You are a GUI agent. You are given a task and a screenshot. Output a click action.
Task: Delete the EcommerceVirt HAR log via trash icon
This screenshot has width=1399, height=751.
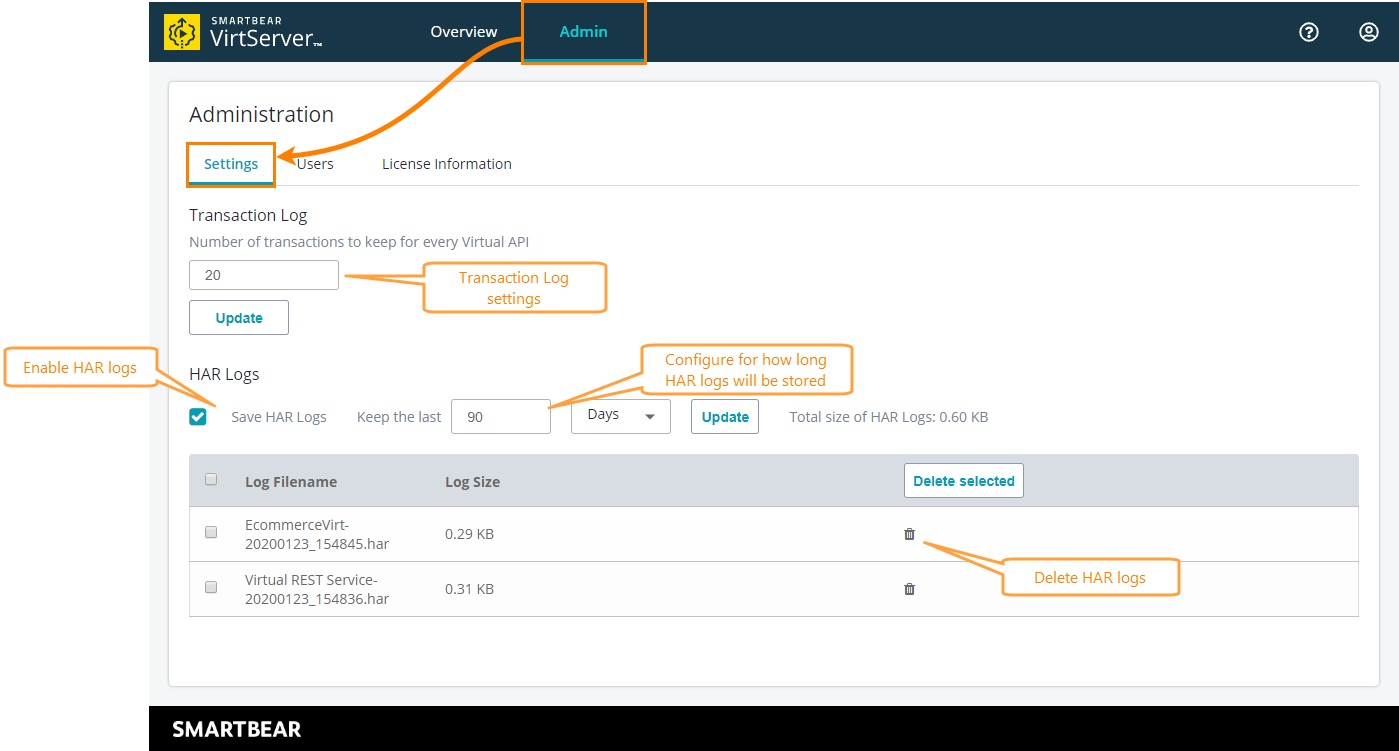(x=909, y=534)
